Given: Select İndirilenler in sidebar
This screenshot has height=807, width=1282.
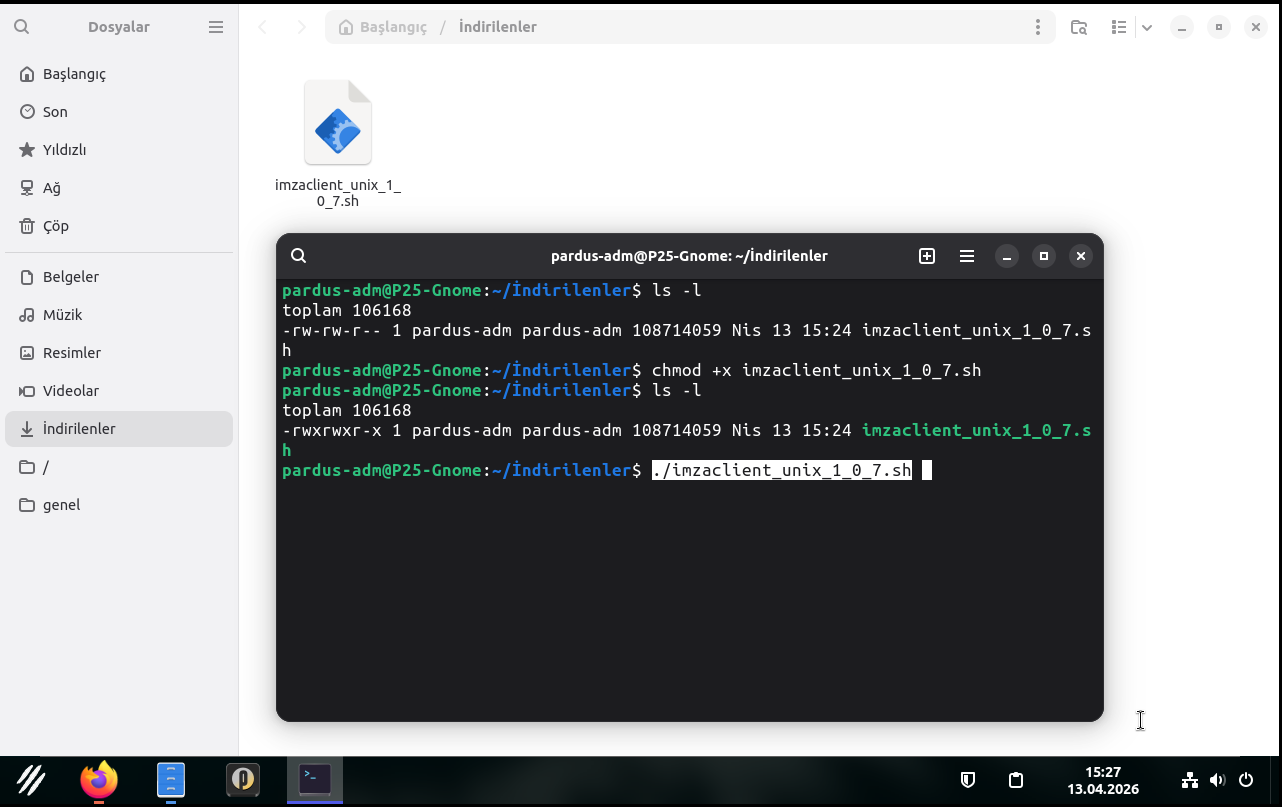Looking at the screenshot, I should click(x=119, y=429).
